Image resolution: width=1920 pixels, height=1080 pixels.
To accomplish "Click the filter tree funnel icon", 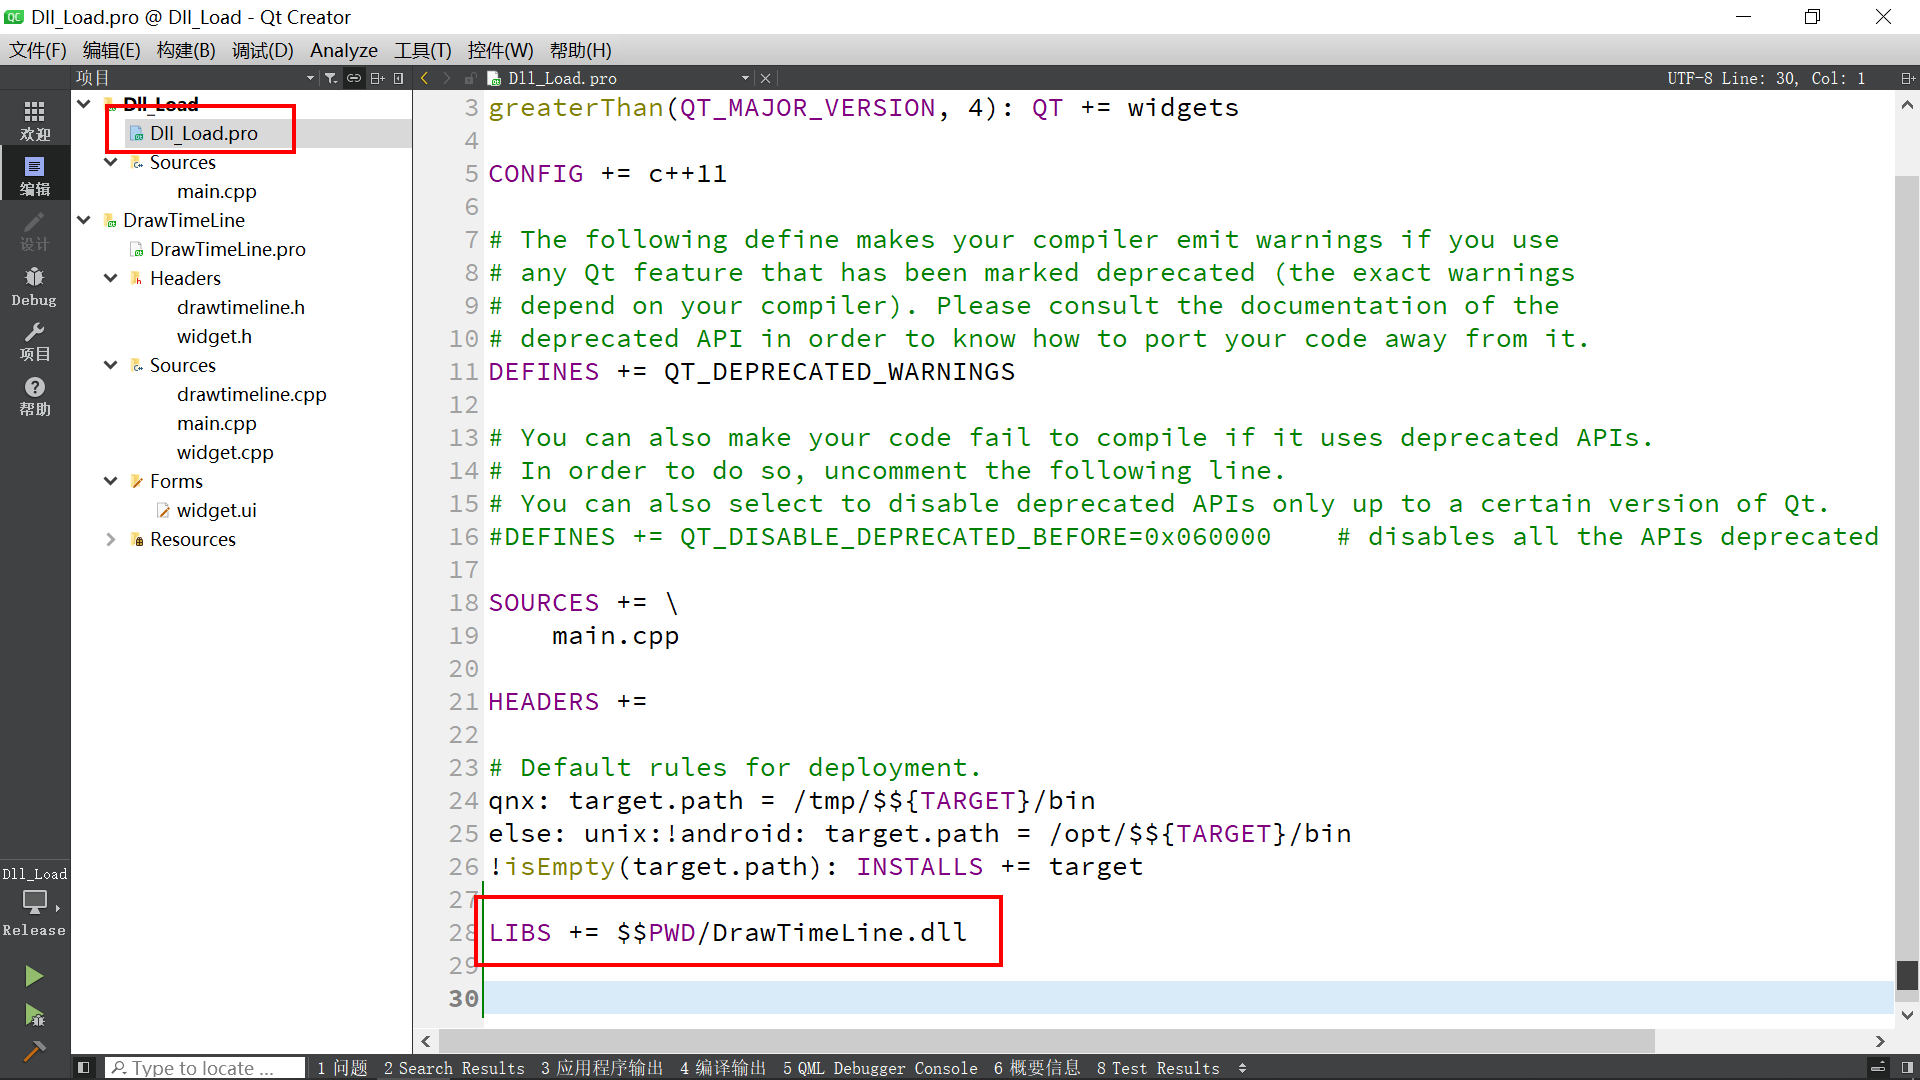I will tap(331, 78).
